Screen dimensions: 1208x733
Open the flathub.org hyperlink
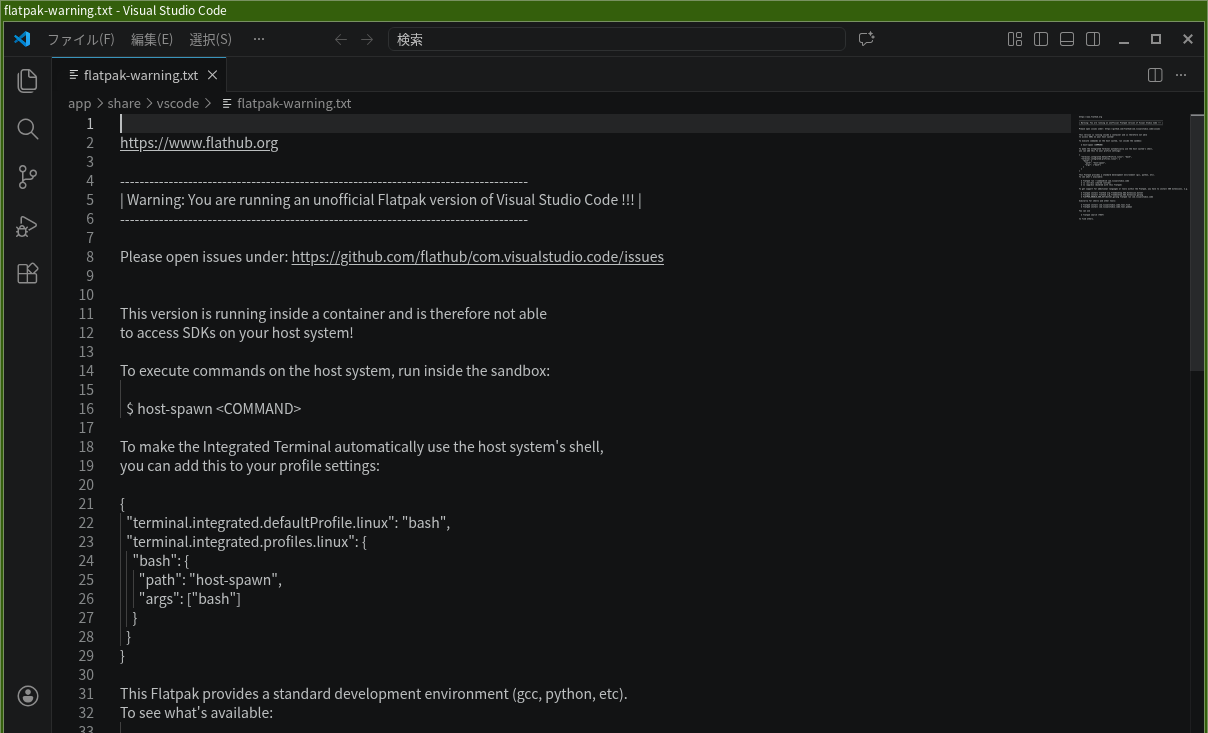pos(199,143)
